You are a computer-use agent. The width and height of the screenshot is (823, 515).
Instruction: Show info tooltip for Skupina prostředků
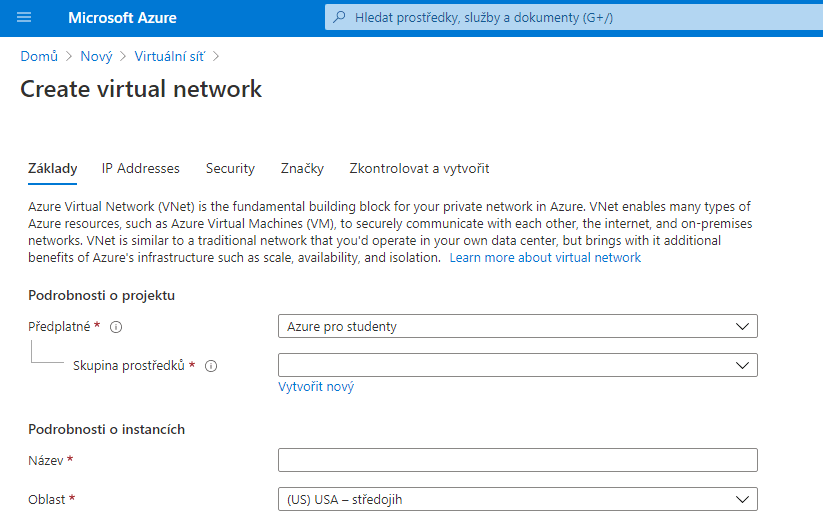(211, 366)
